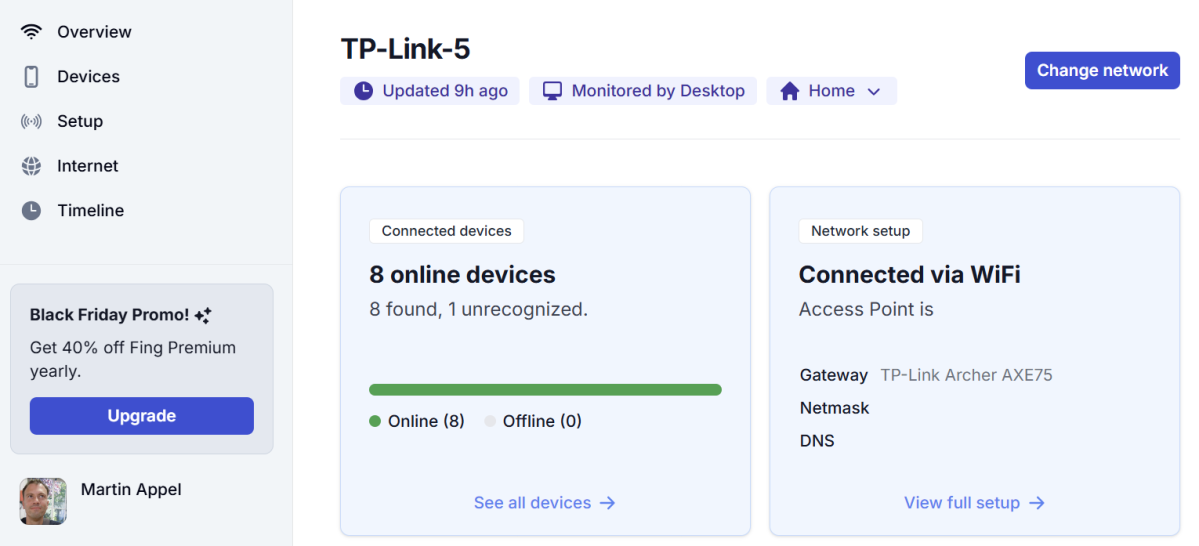The image size is (1199, 546).
Task: Open the Devices sidebar menu item
Action: click(x=88, y=77)
